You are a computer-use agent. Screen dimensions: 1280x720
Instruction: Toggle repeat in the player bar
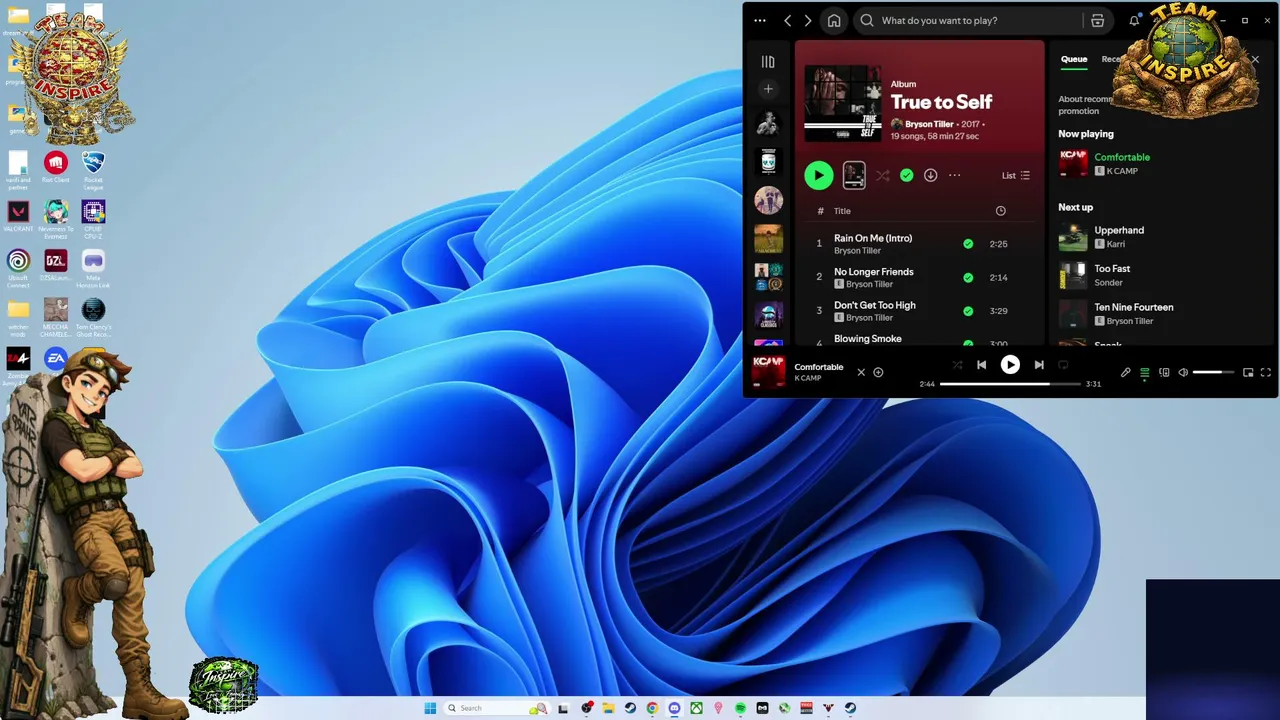tap(1063, 365)
